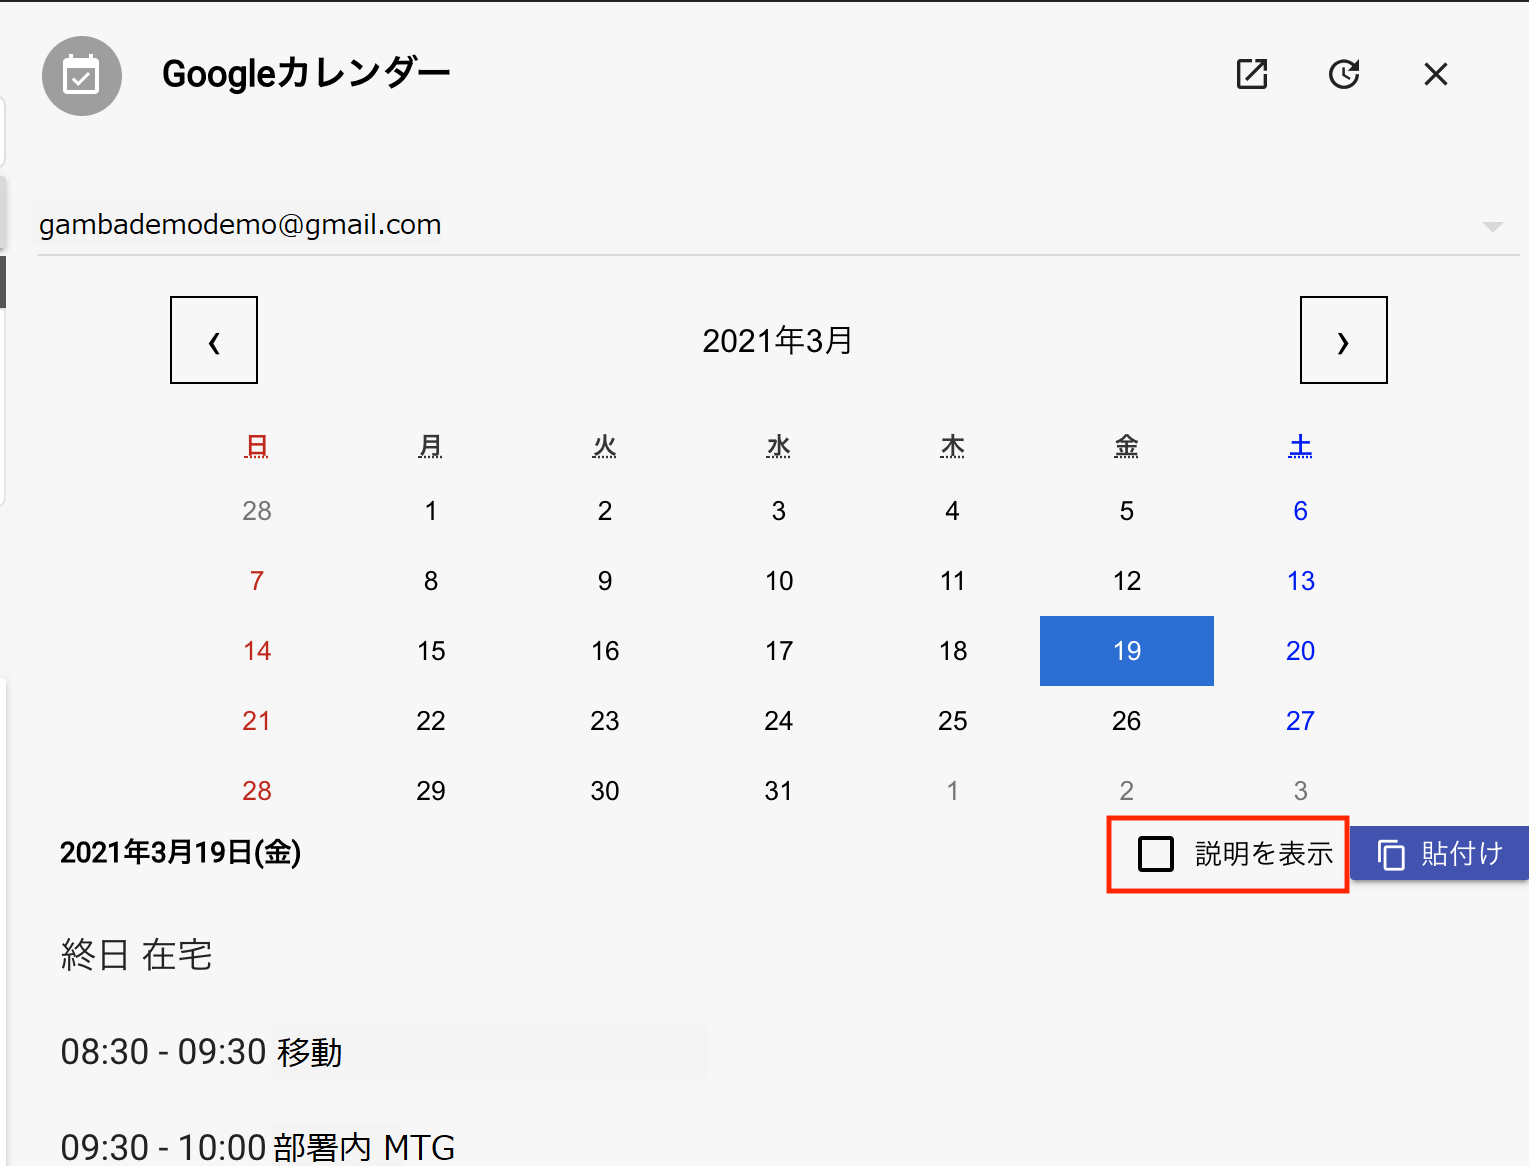Click the 2021年3月 month title
The width and height of the screenshot is (1529, 1166).
(x=777, y=341)
